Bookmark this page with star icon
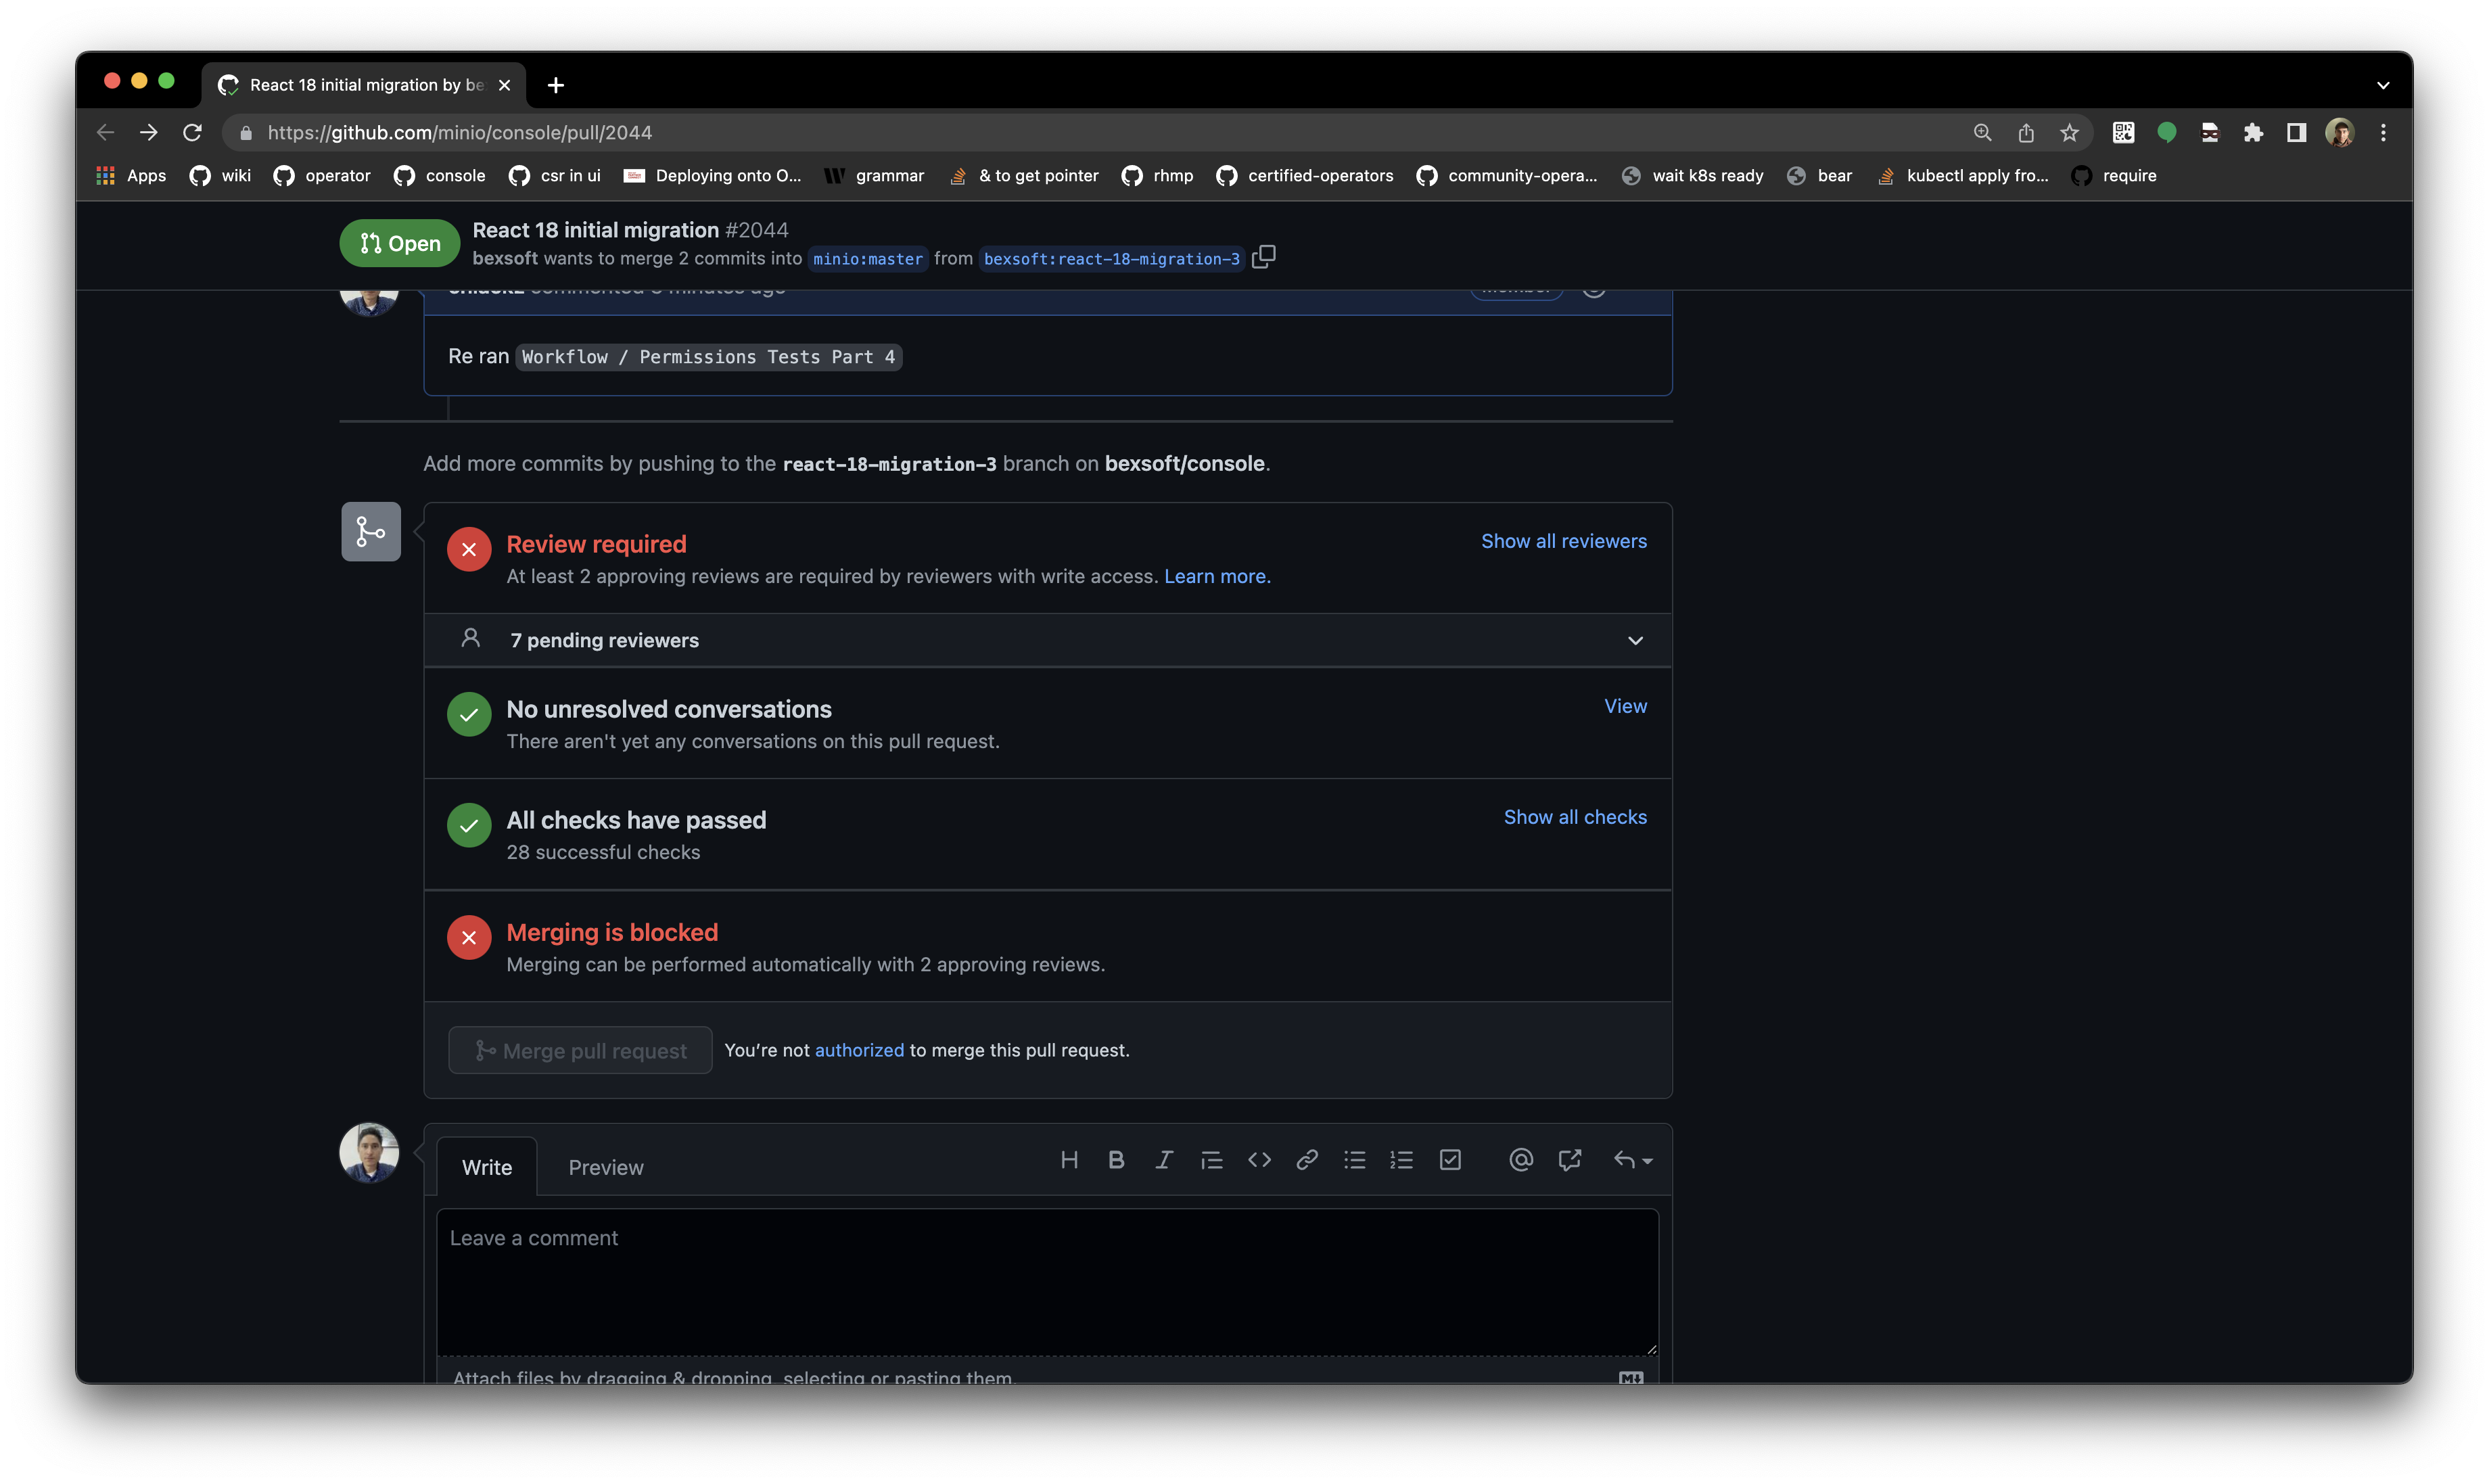 [2069, 133]
